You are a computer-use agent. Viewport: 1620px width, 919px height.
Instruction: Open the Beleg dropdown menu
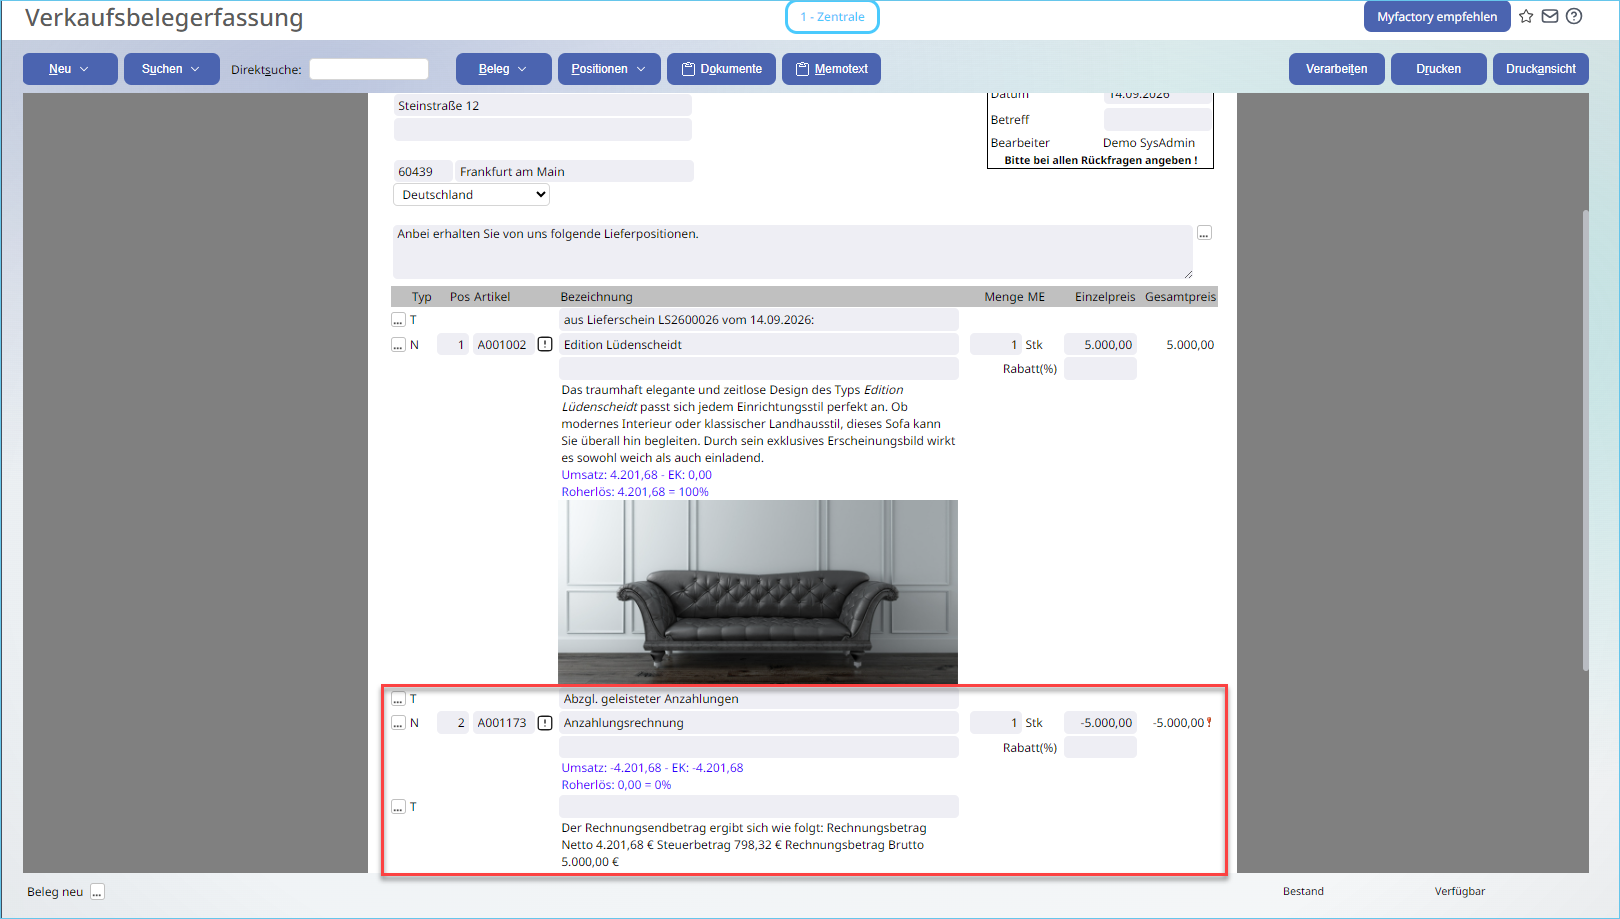(x=503, y=69)
